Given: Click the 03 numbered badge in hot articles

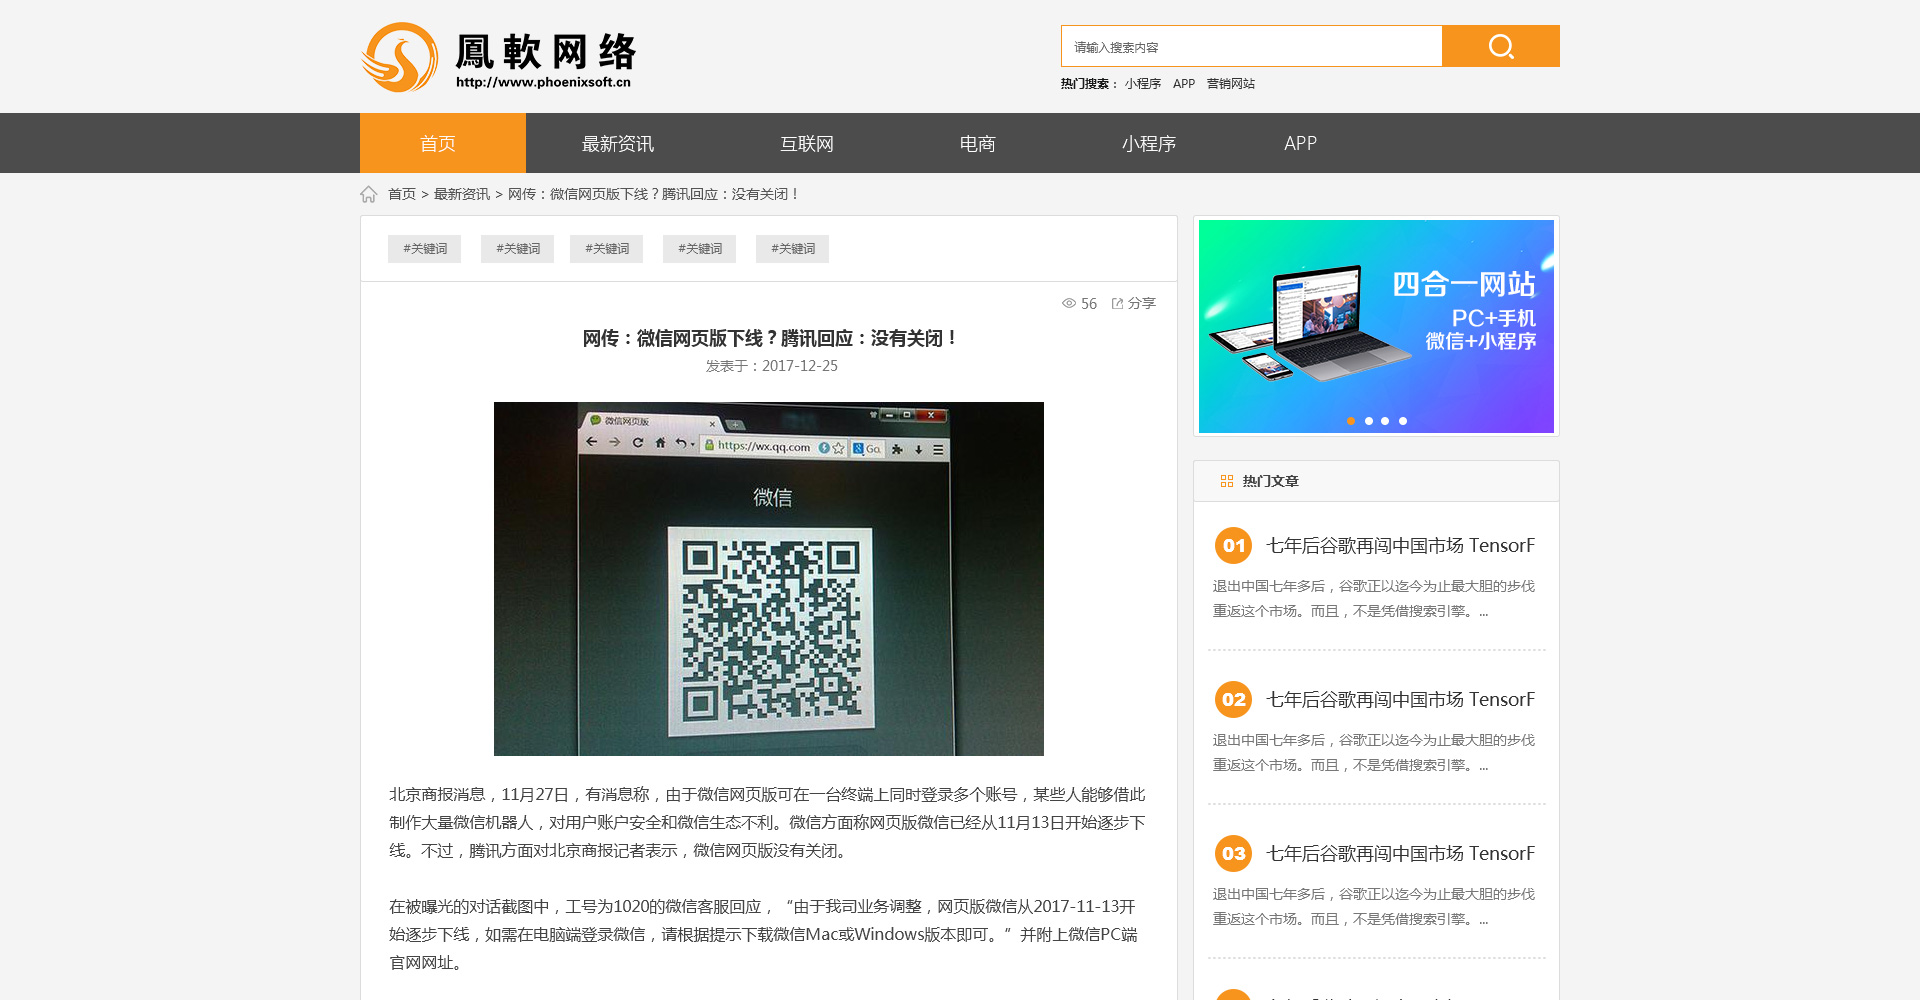Looking at the screenshot, I should click(x=1233, y=853).
